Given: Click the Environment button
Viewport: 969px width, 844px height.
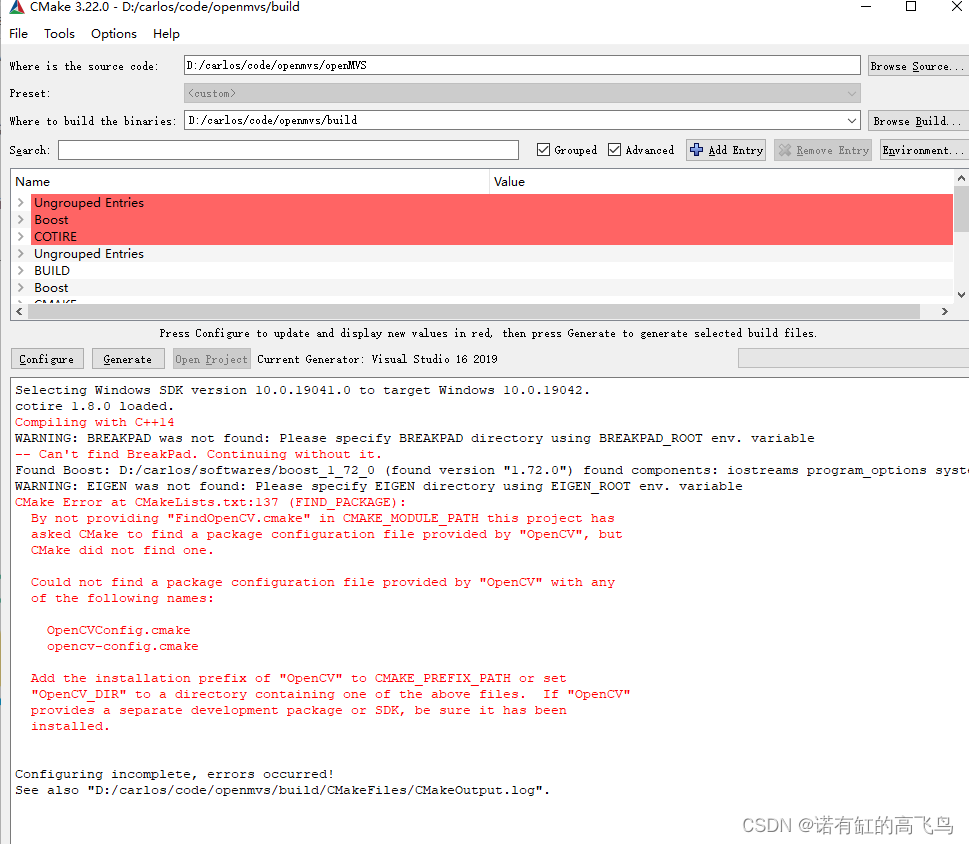Looking at the screenshot, I should click(x=924, y=150).
